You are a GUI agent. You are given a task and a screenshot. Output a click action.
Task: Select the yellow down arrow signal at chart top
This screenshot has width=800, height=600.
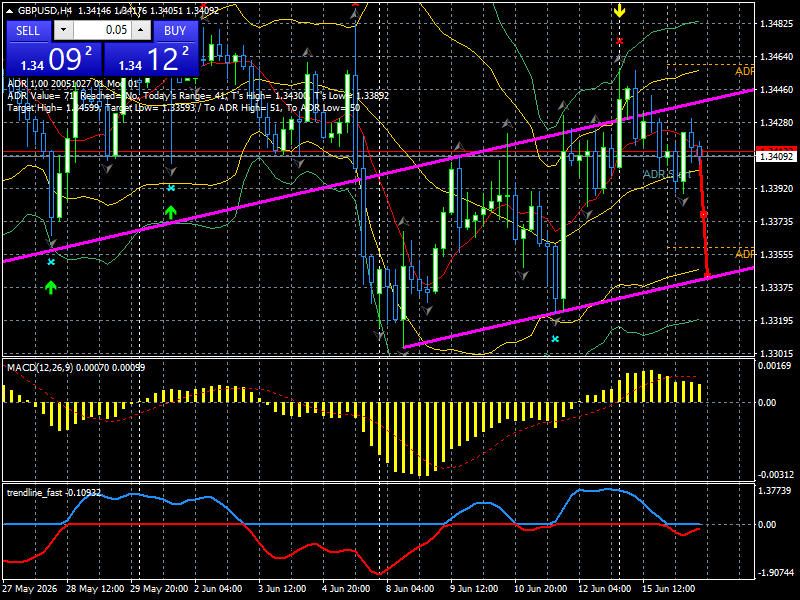coord(619,10)
